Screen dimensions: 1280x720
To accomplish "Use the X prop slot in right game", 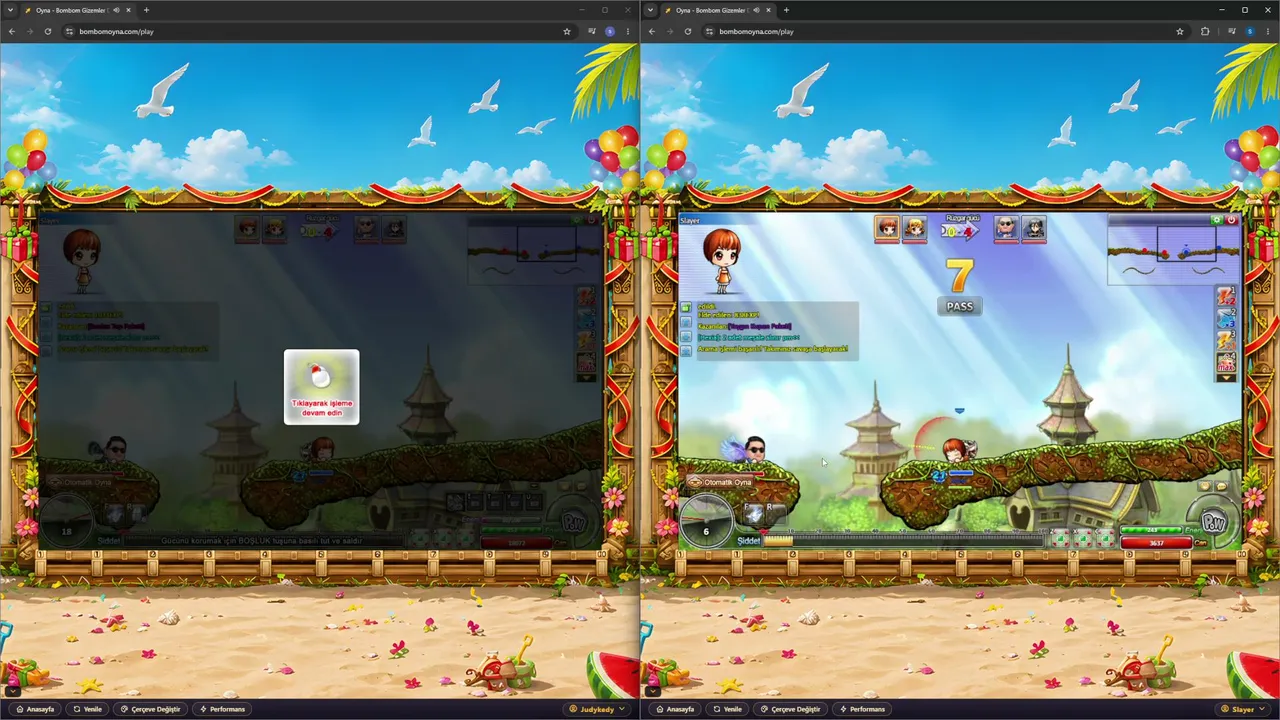I will click(x=1082, y=537).
